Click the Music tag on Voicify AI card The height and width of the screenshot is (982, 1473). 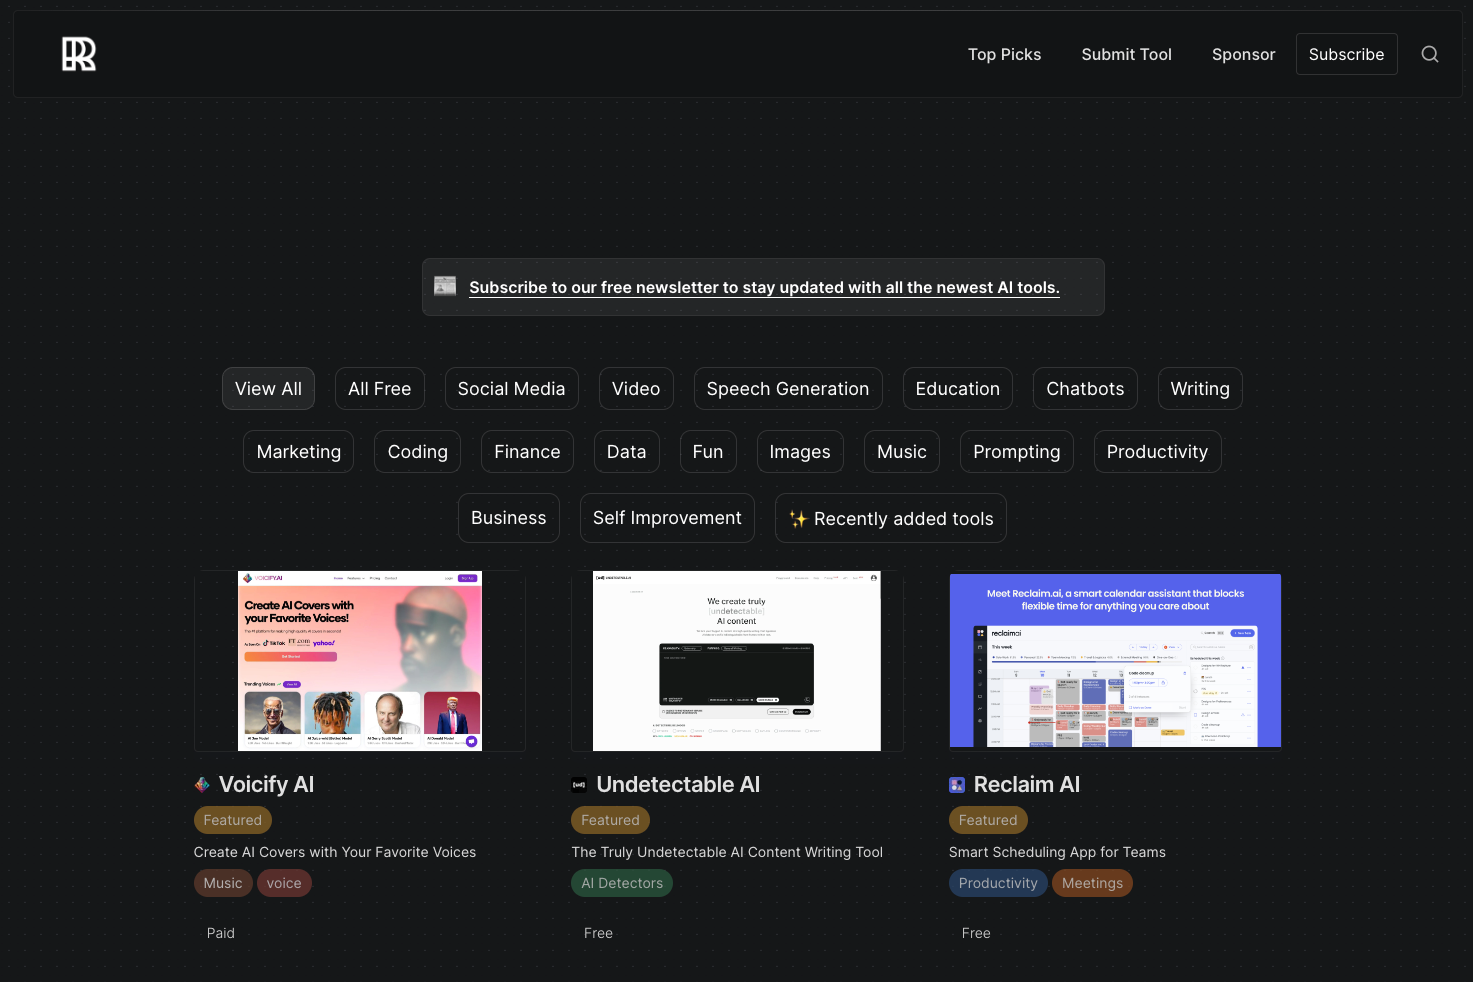223,883
